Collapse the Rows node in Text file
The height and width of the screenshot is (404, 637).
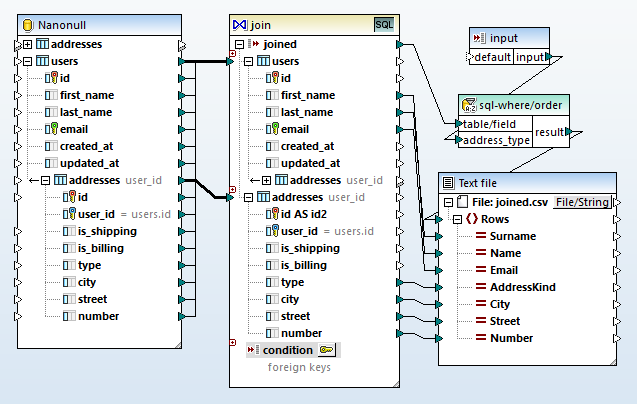tap(454, 219)
